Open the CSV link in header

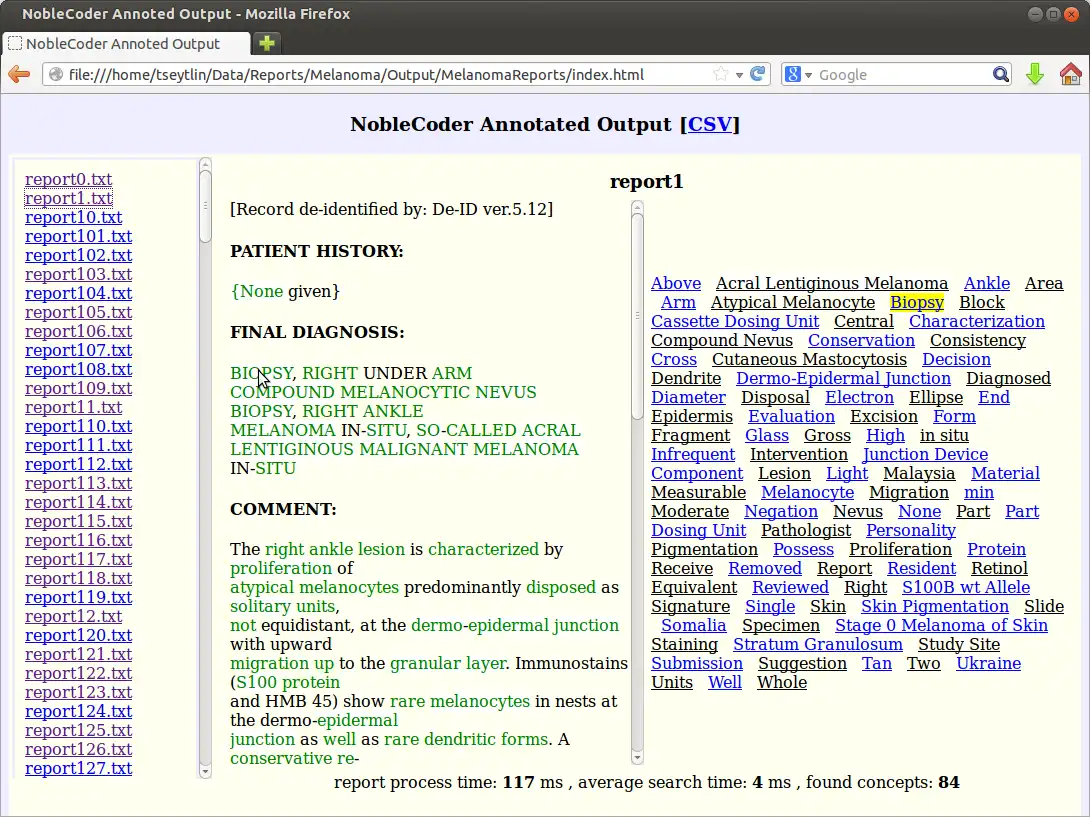click(710, 124)
